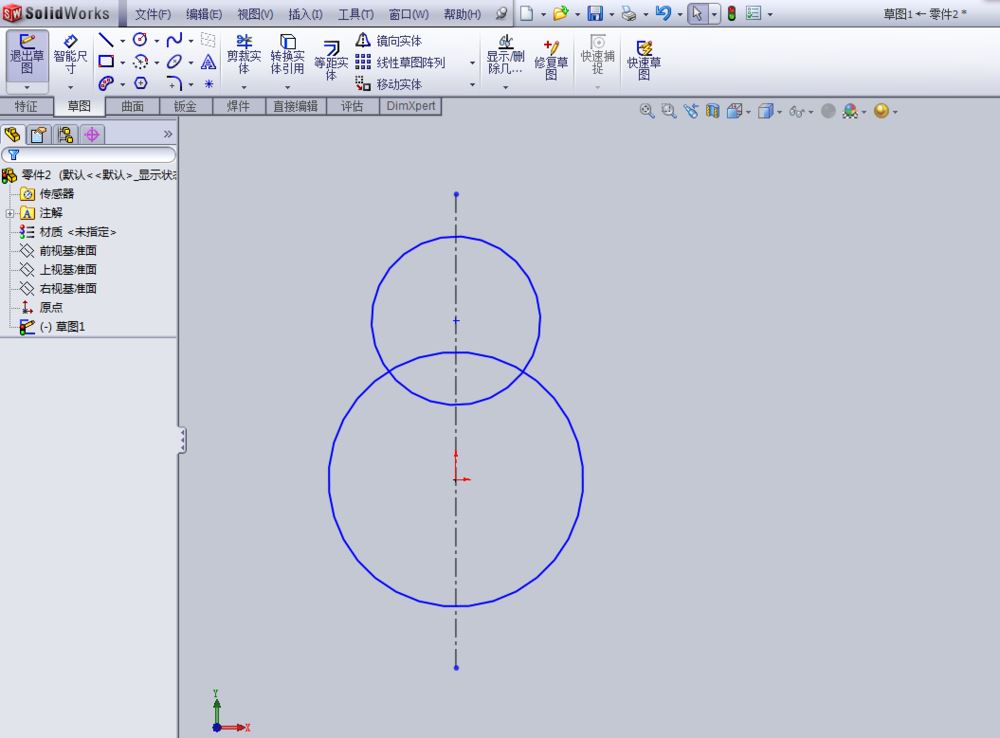The image size is (1000, 738).
Task: Select the Sketch Fillet tool
Action: click(173, 84)
